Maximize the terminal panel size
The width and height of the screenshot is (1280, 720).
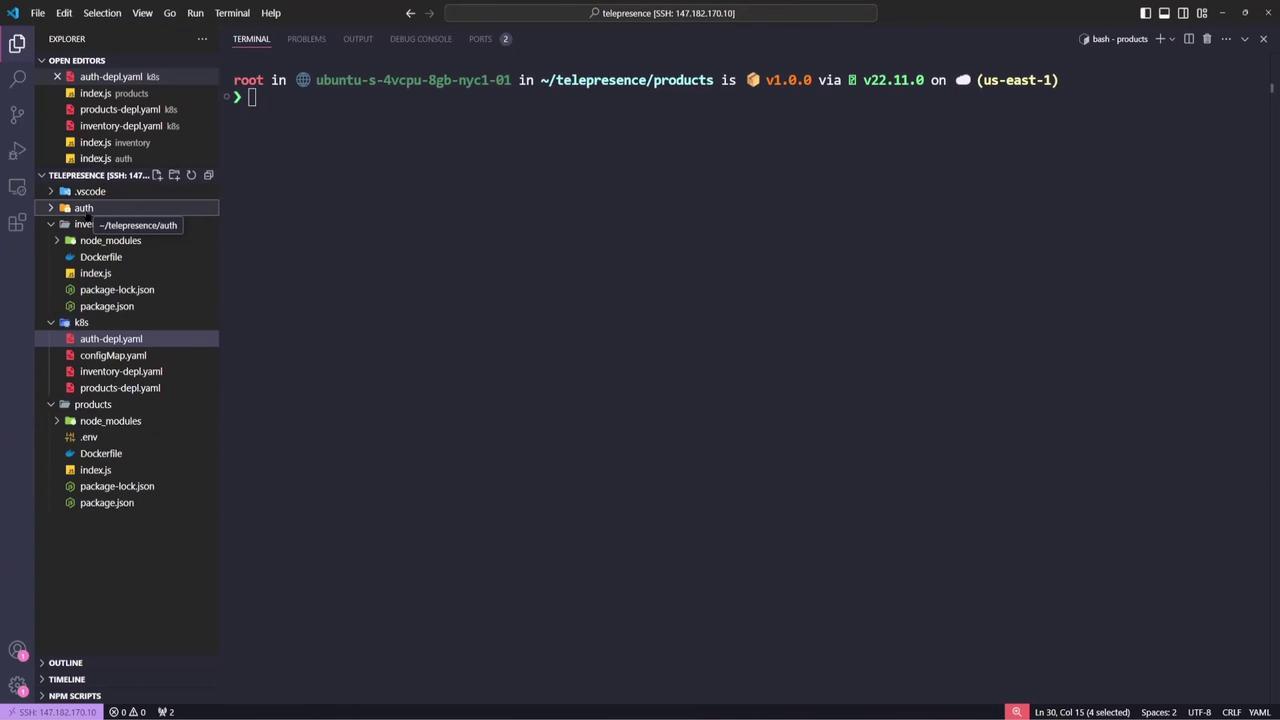(x=1245, y=39)
